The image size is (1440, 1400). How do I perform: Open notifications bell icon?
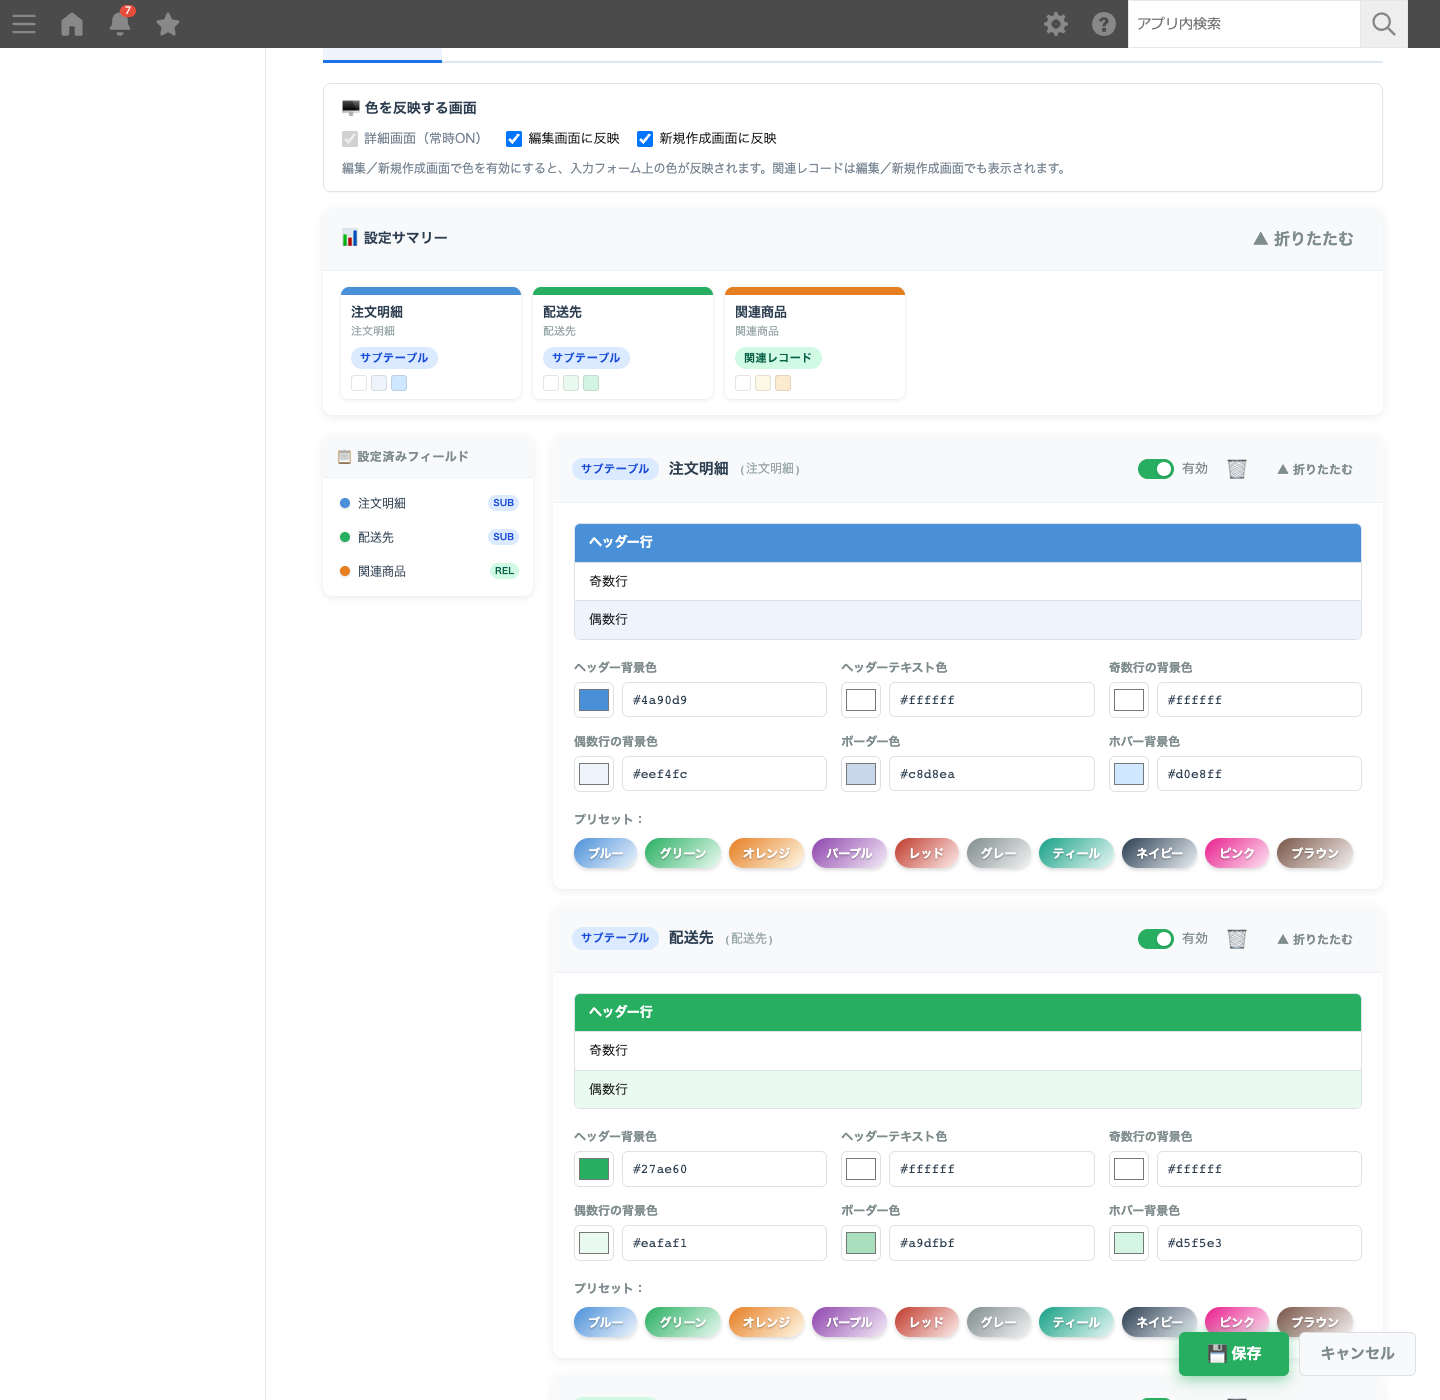coord(120,23)
